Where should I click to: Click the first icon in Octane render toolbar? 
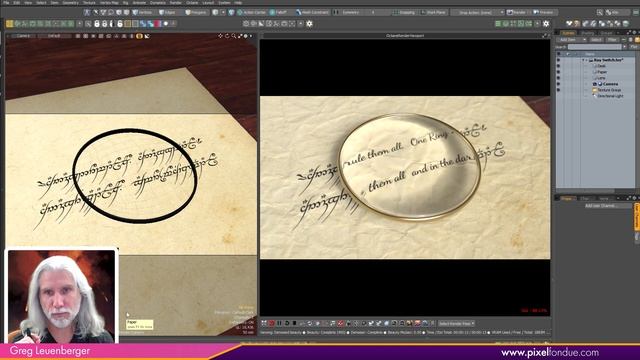pos(264,323)
